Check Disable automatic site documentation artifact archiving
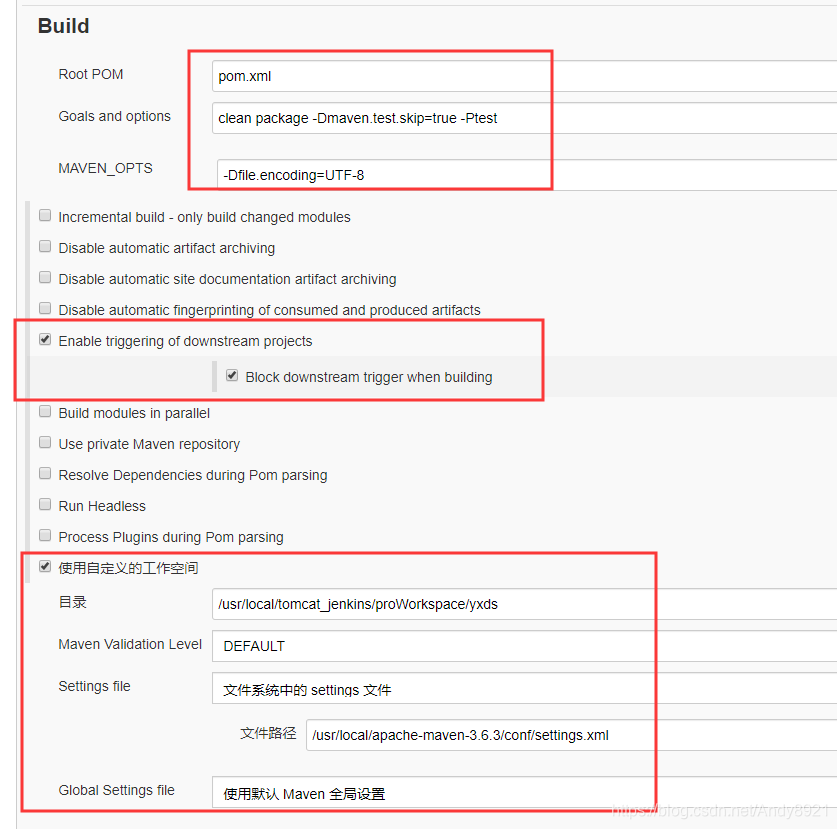 pos(45,278)
